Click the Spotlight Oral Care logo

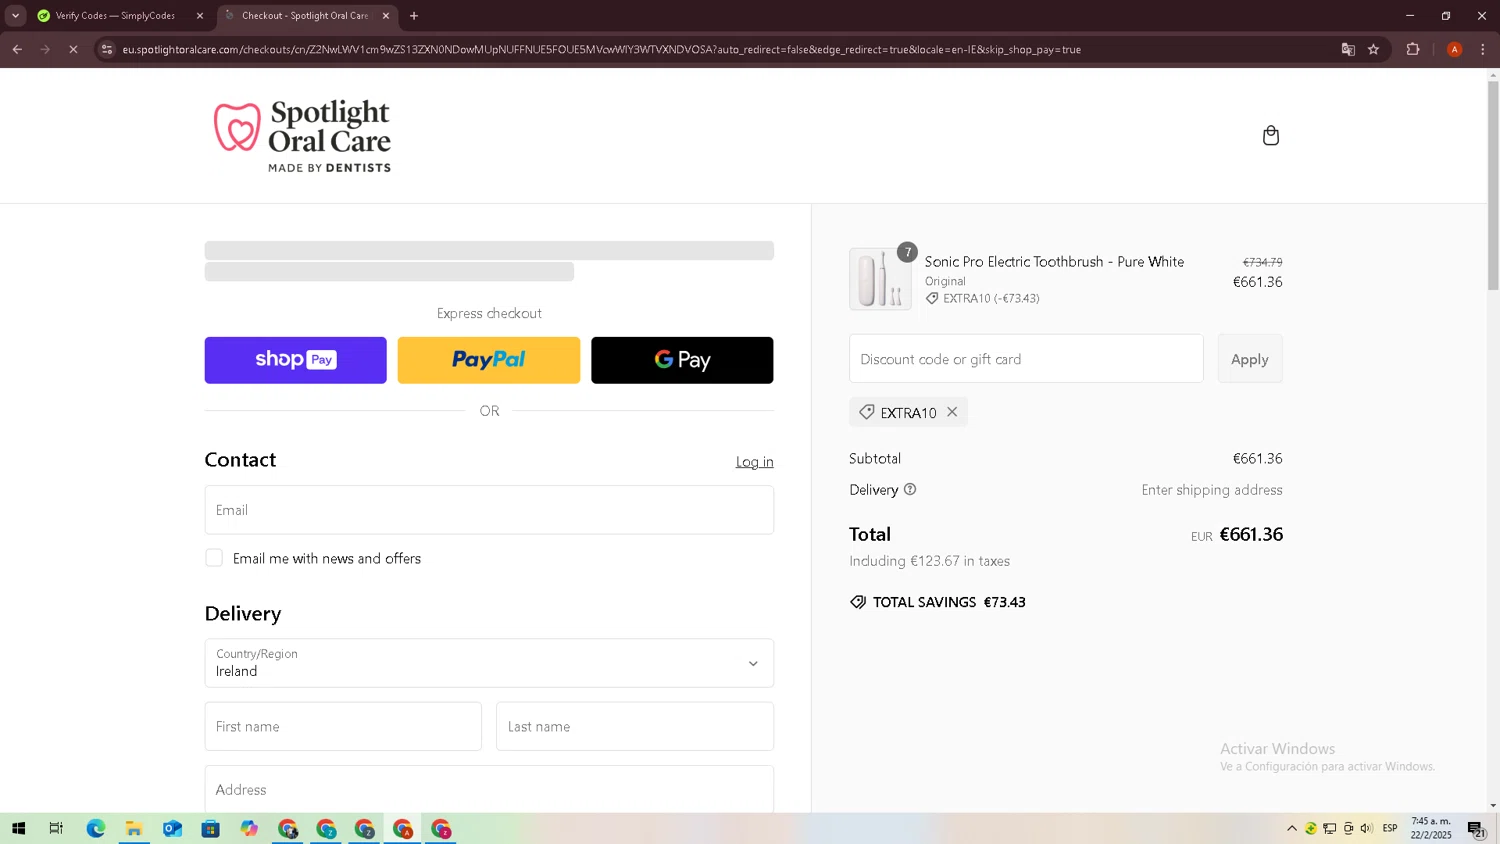302,136
